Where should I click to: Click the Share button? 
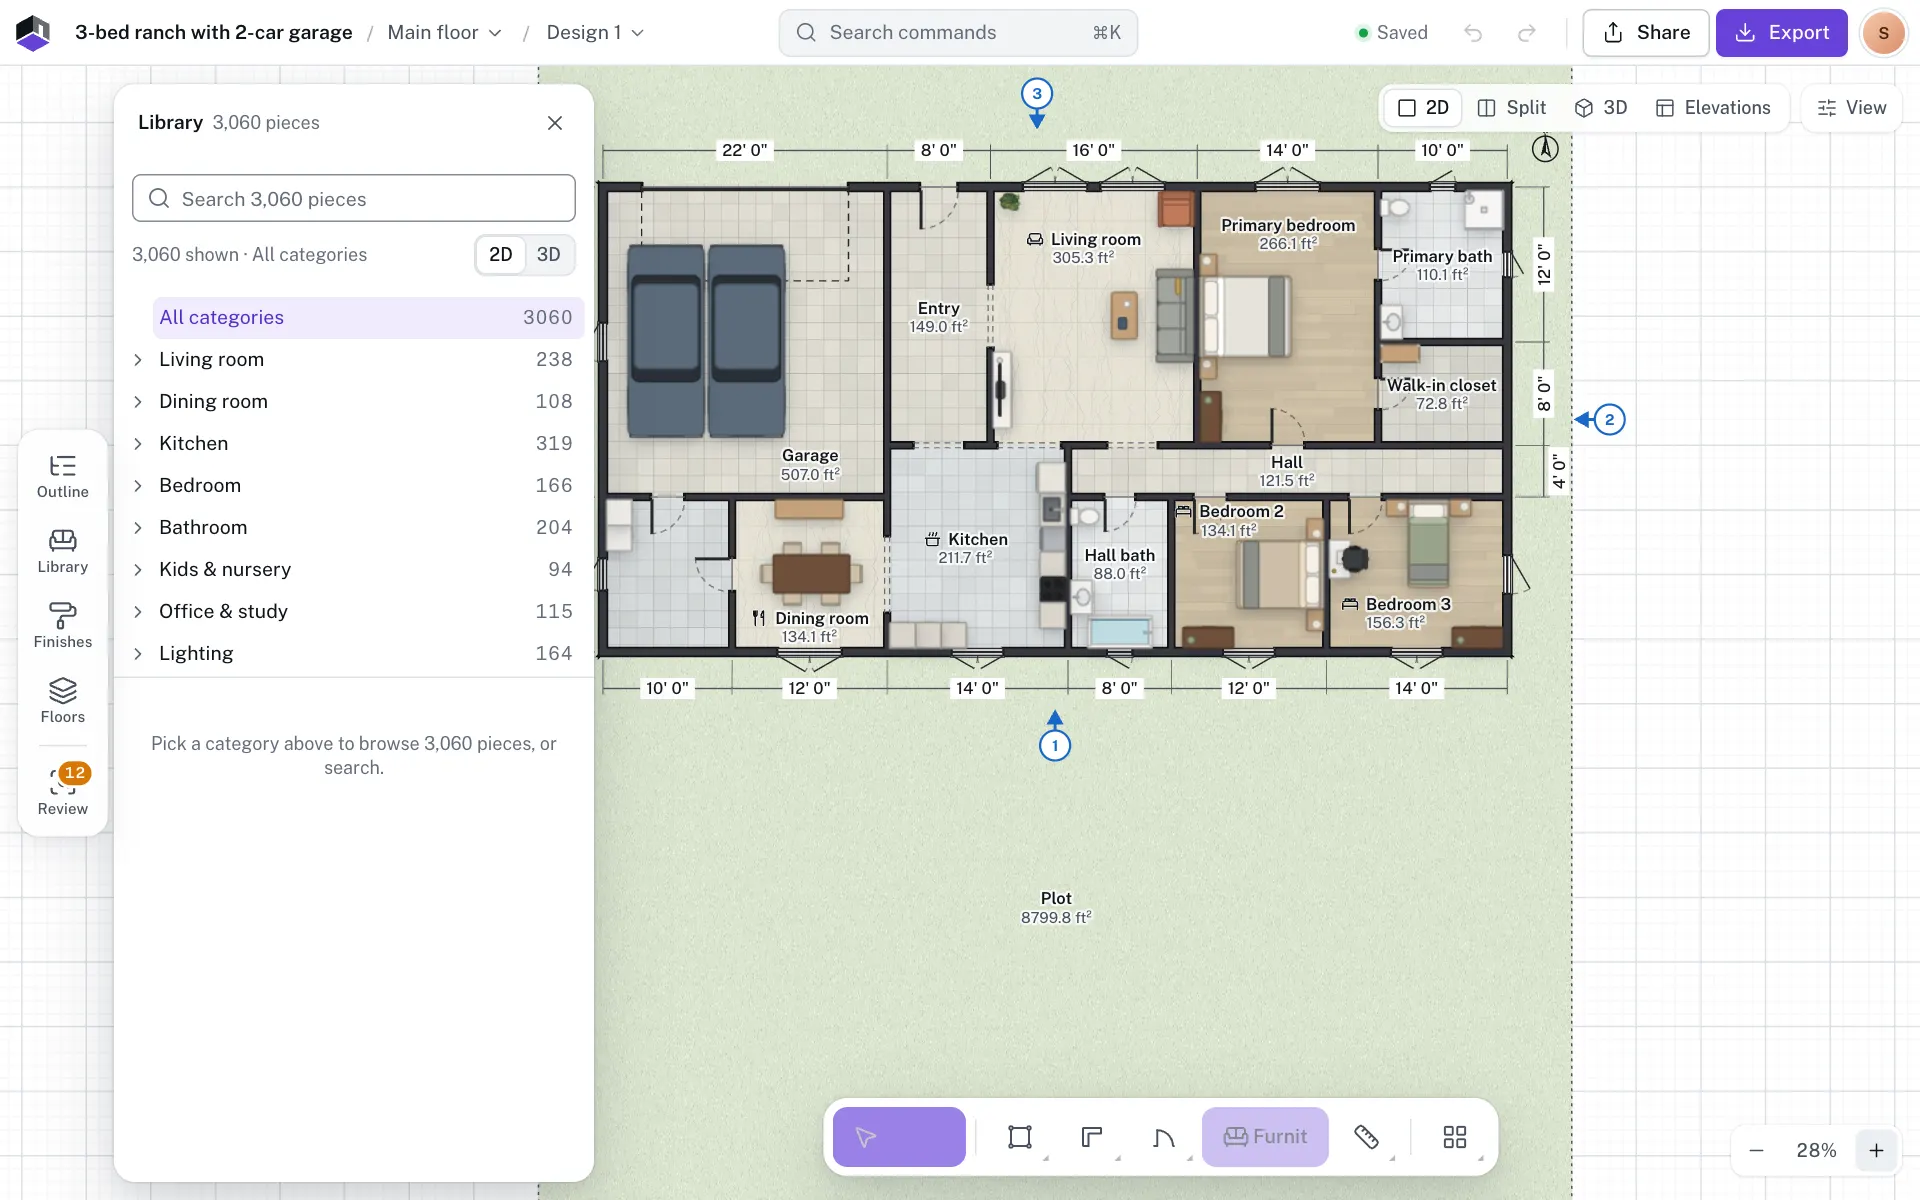1646,33
